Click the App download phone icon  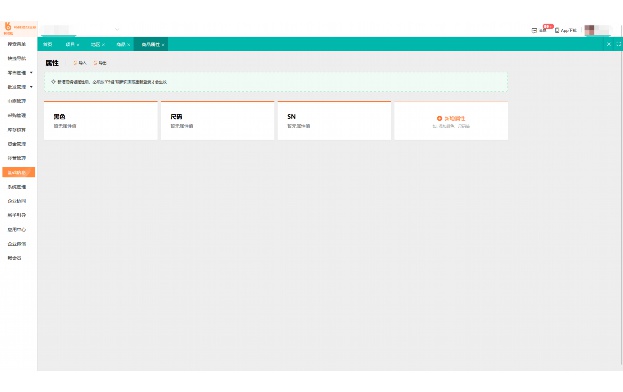point(557,30)
